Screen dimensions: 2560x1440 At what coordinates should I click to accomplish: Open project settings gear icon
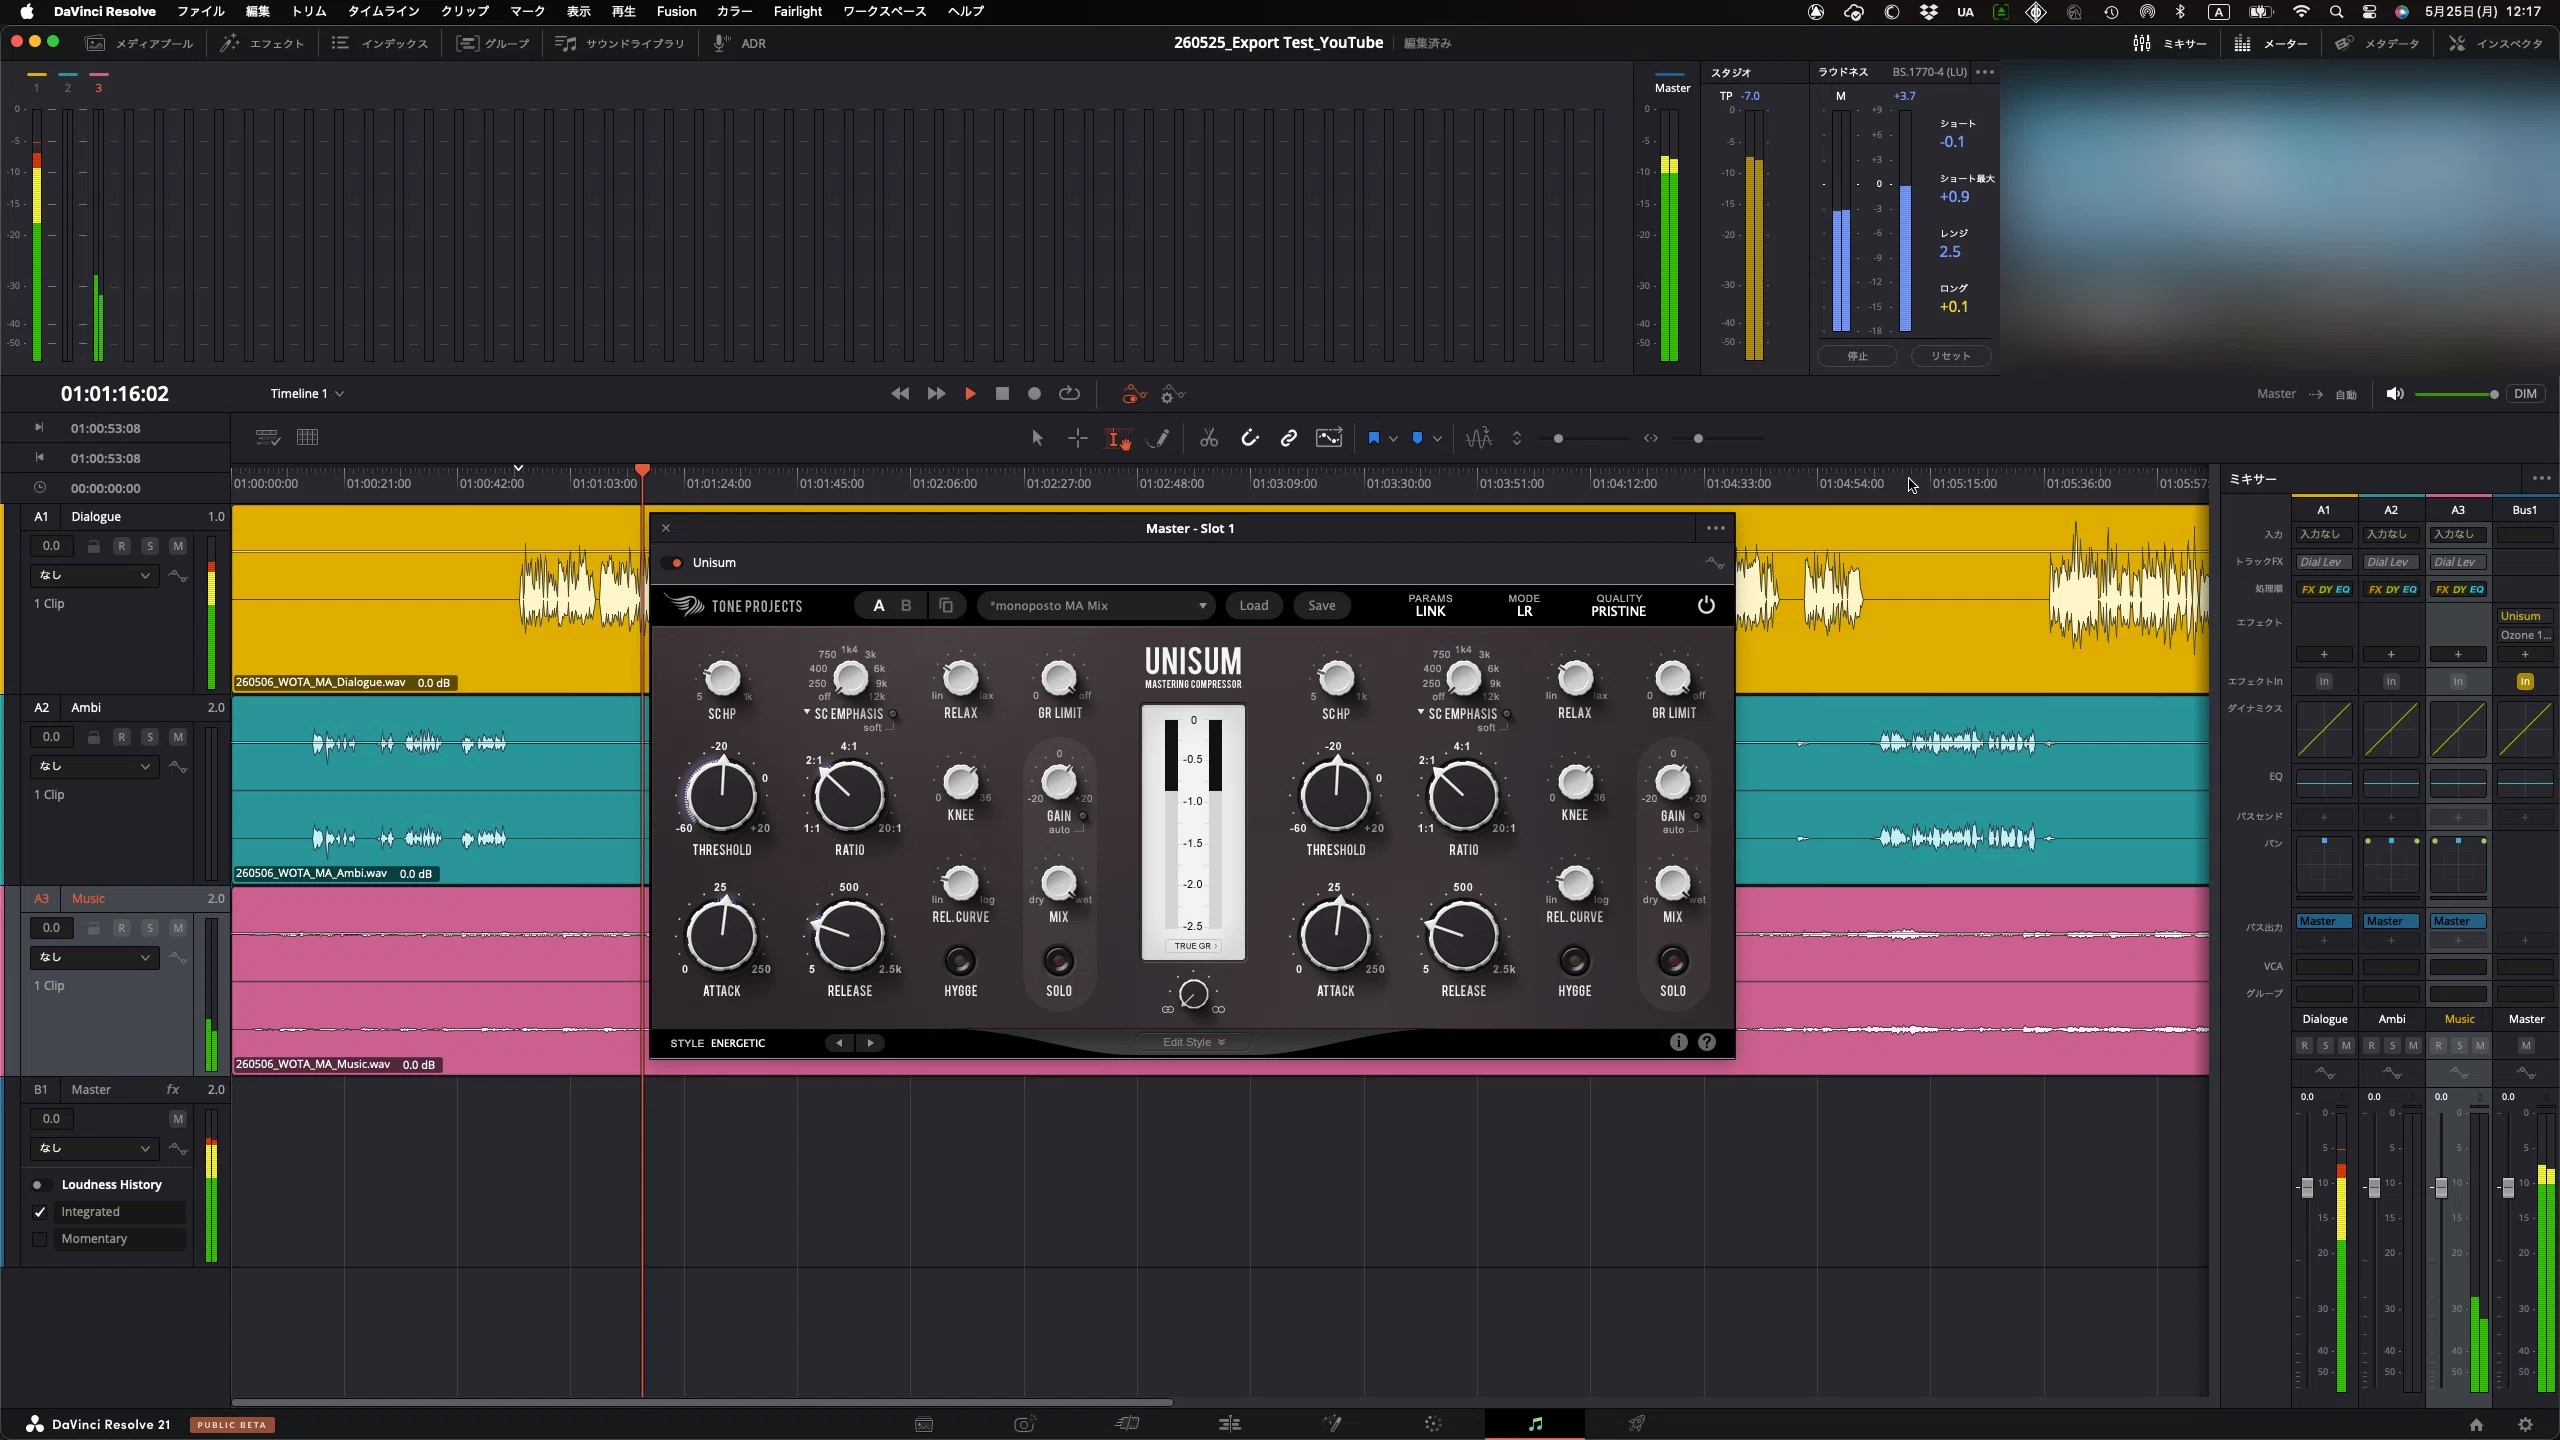2525,1424
